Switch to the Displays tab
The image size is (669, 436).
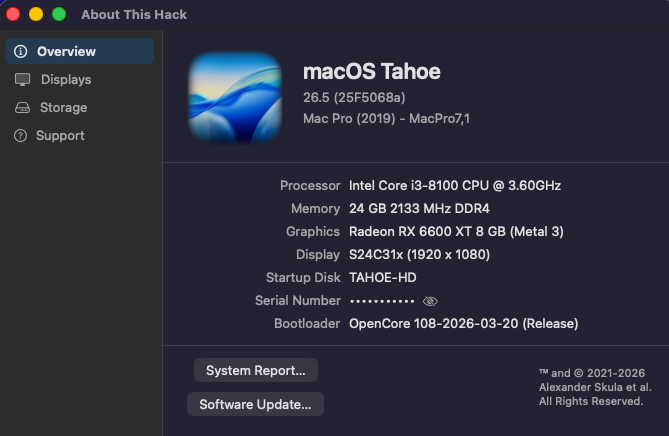(66, 79)
